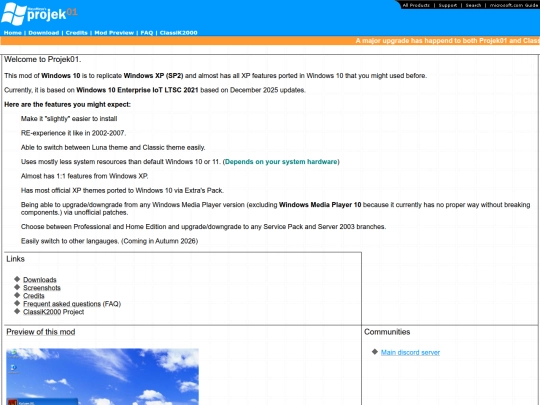Click the Preview of this mod heading

click(x=41, y=332)
